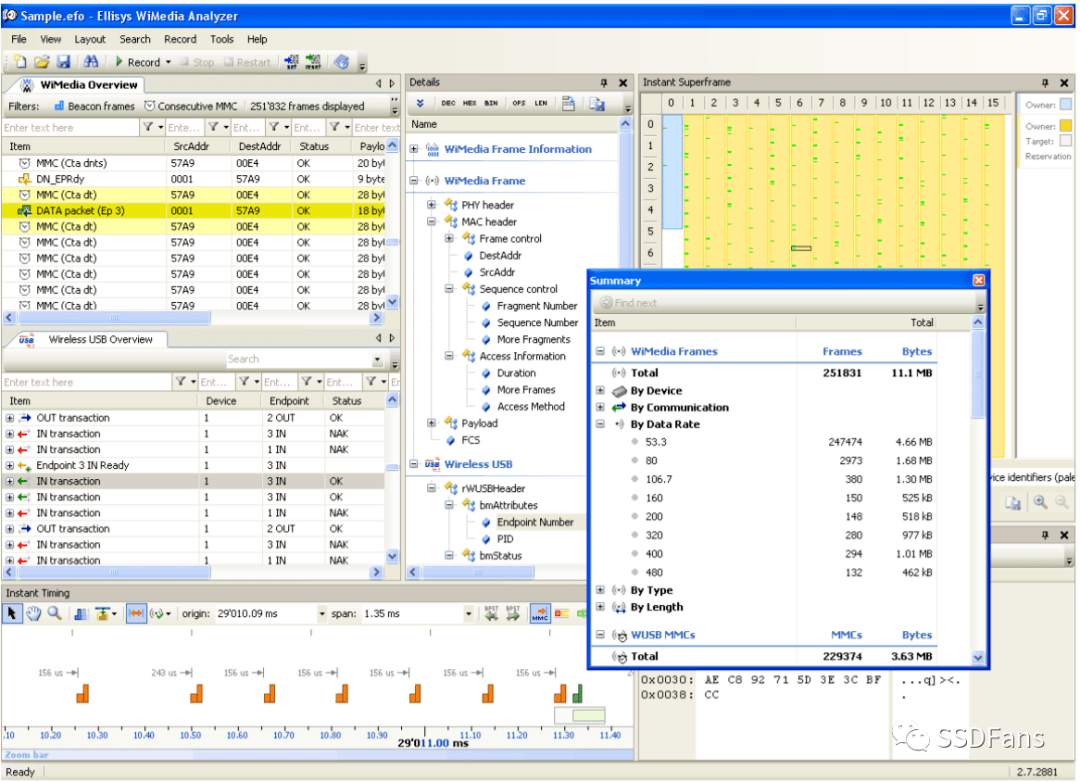Toggle the Consecutive MMC filter
Image resolution: width=1080 pixels, height=782 pixels.
click(x=191, y=106)
